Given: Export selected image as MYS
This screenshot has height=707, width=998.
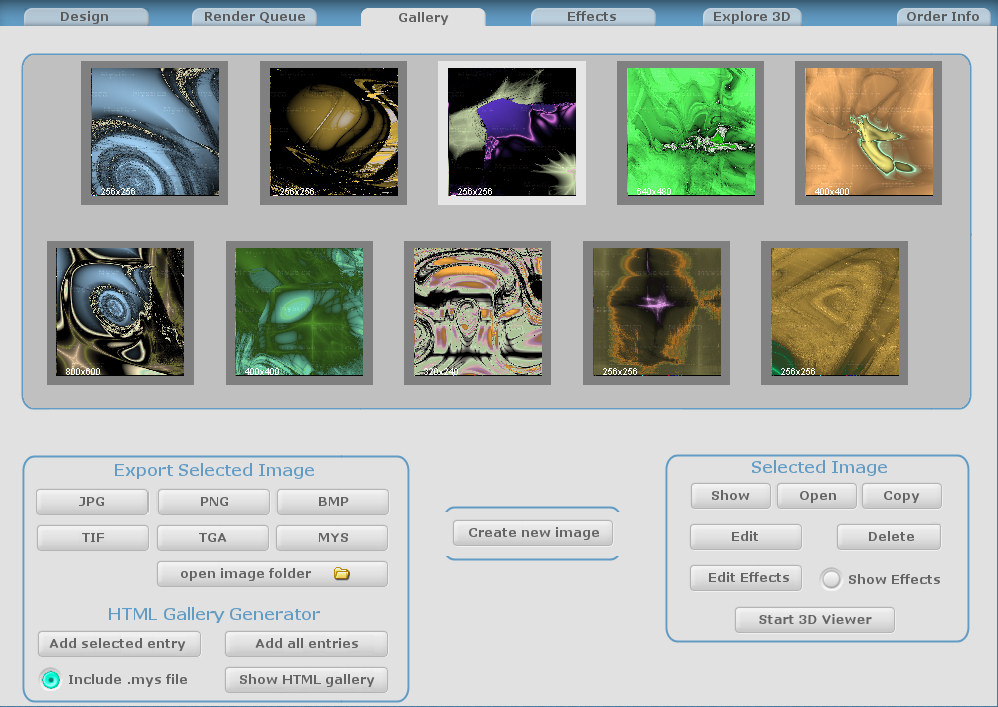Looking at the screenshot, I should click(x=332, y=538).
